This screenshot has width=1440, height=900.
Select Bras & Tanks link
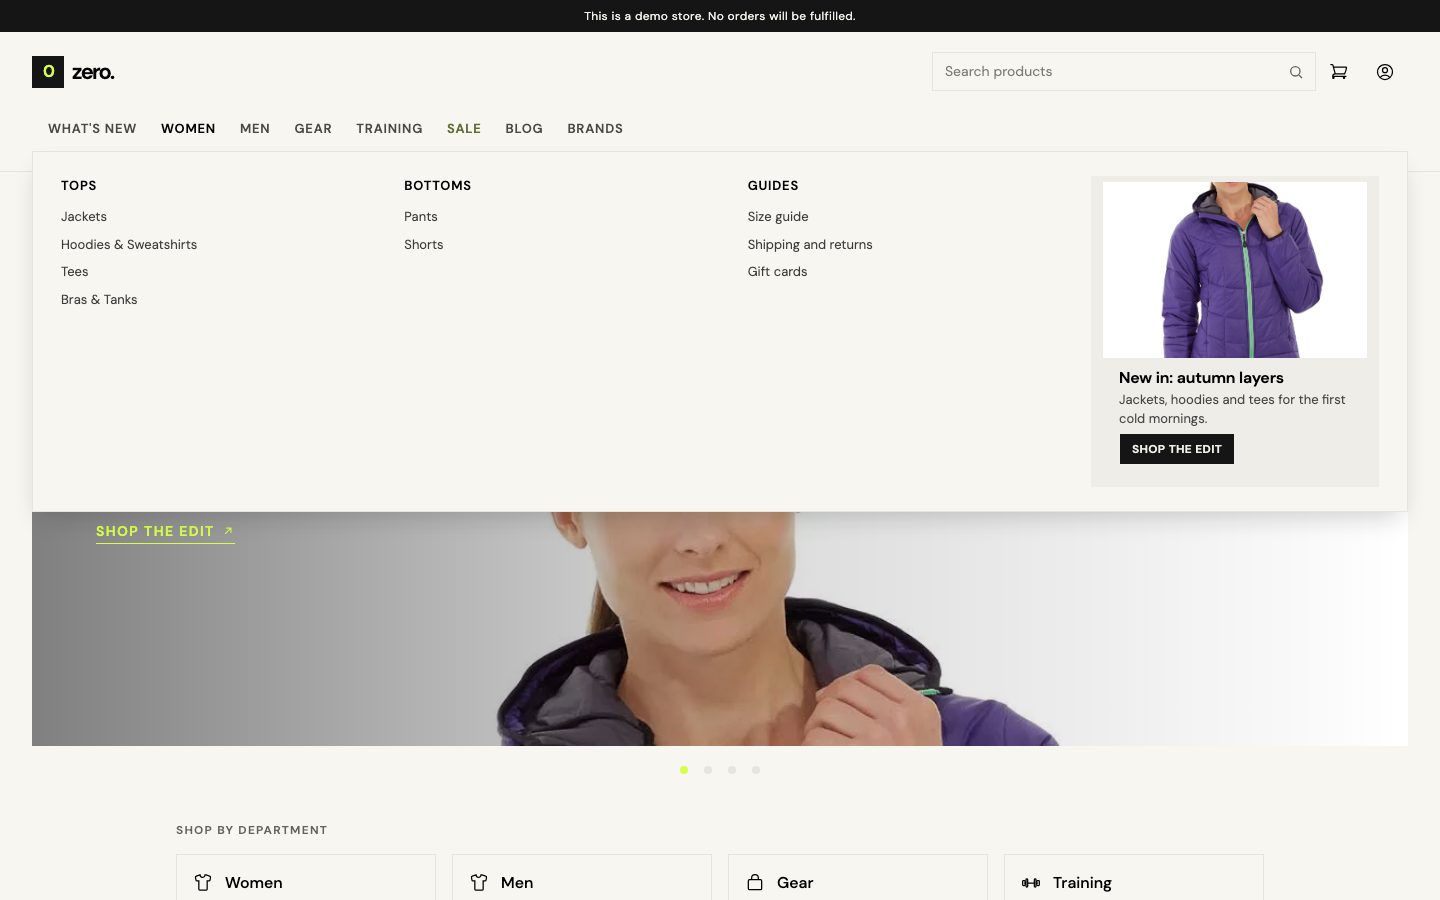99,299
